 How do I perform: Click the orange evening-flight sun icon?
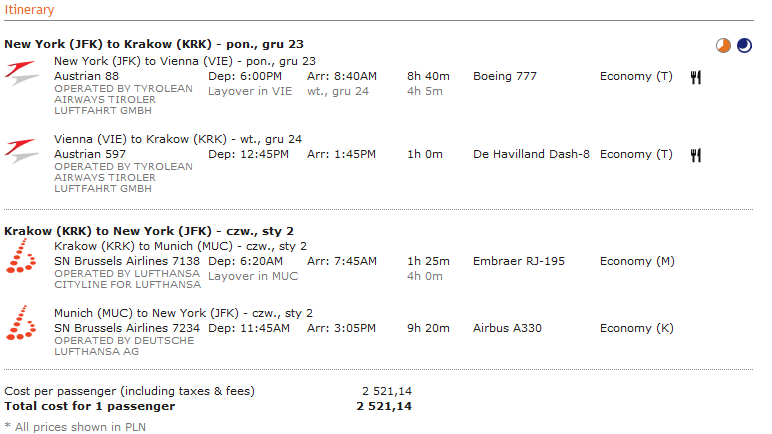pos(723,45)
